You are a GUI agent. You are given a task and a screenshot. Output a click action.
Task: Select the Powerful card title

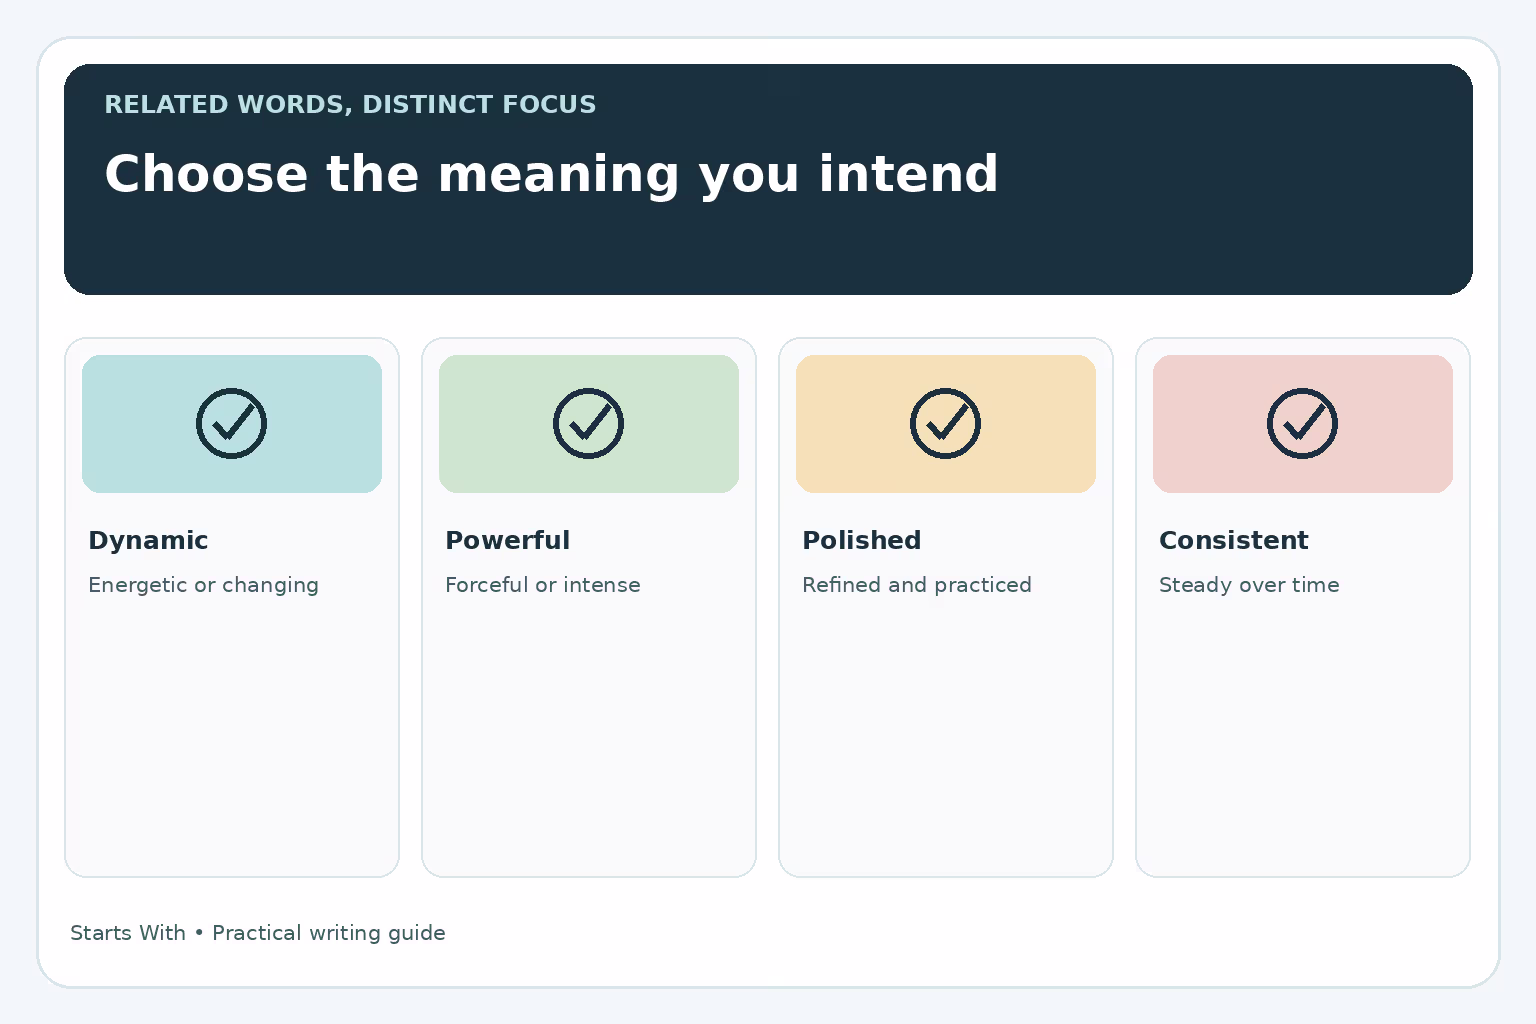click(507, 540)
